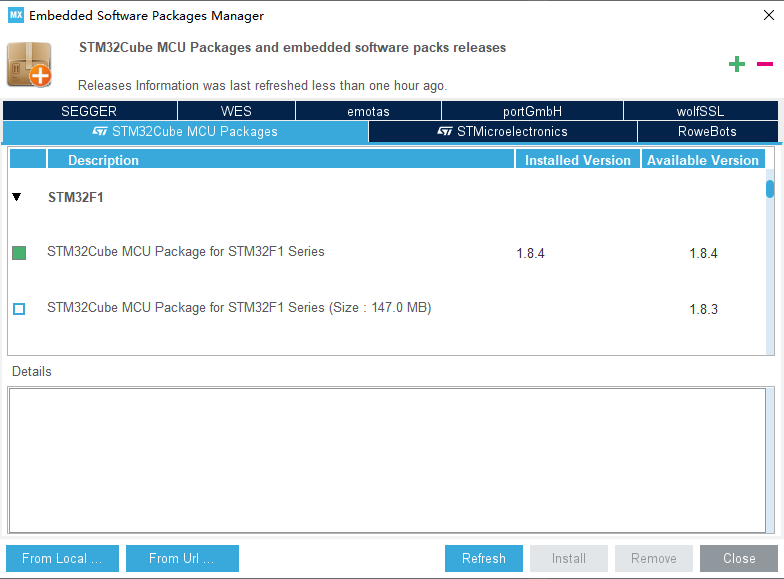Screen dimensions: 784x579
Task: Select the STM32F1 group label
Action: [x=76, y=197]
